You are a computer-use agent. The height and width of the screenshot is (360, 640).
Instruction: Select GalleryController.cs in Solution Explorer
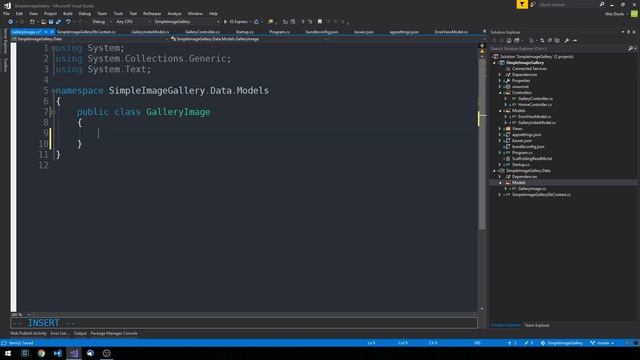(x=535, y=99)
